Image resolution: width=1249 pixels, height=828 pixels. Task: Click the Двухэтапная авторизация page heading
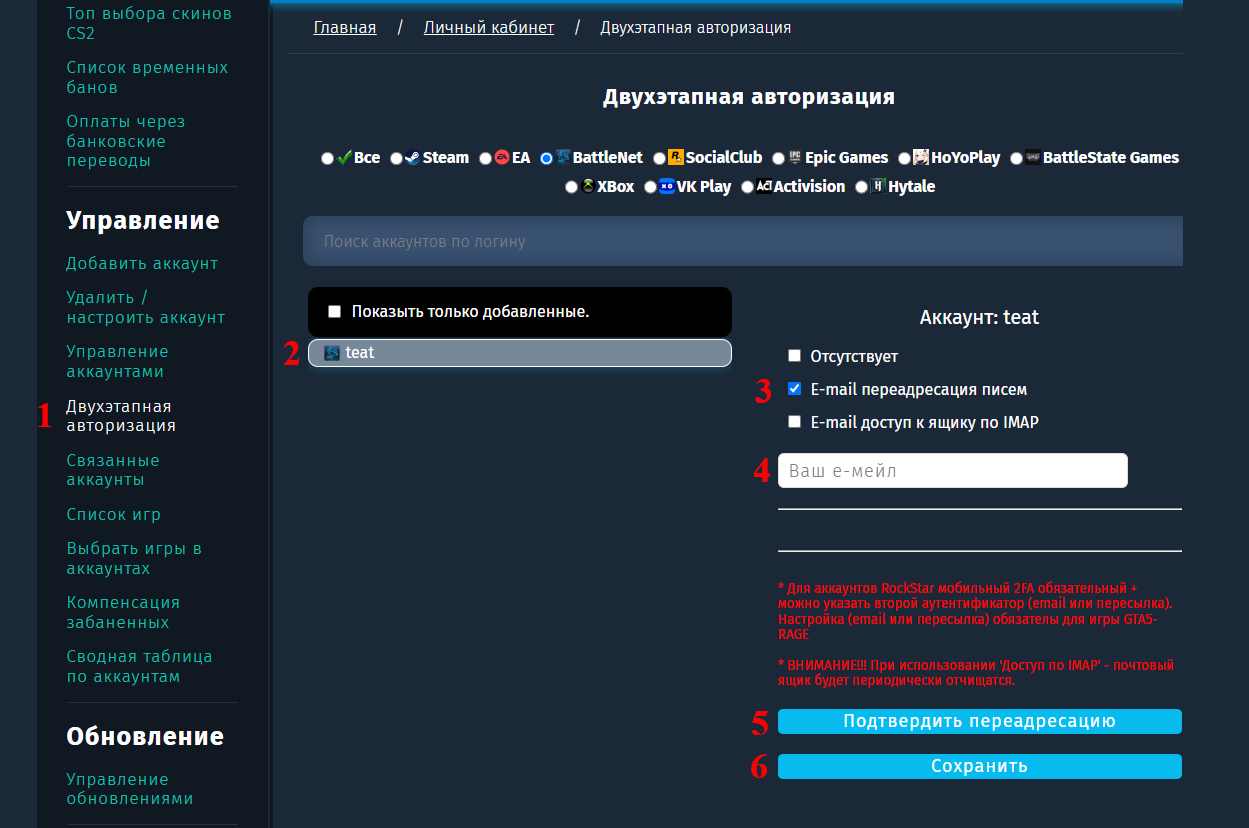pos(748,97)
